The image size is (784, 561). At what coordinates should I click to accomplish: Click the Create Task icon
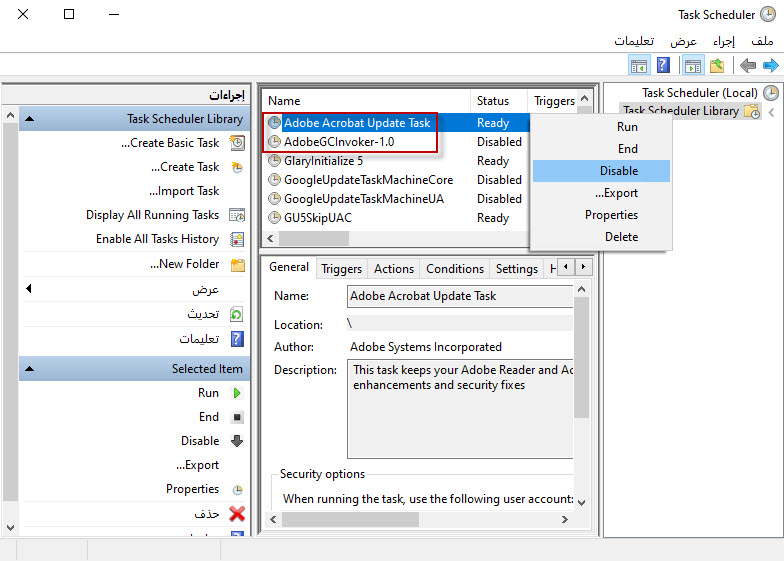[x=237, y=167]
